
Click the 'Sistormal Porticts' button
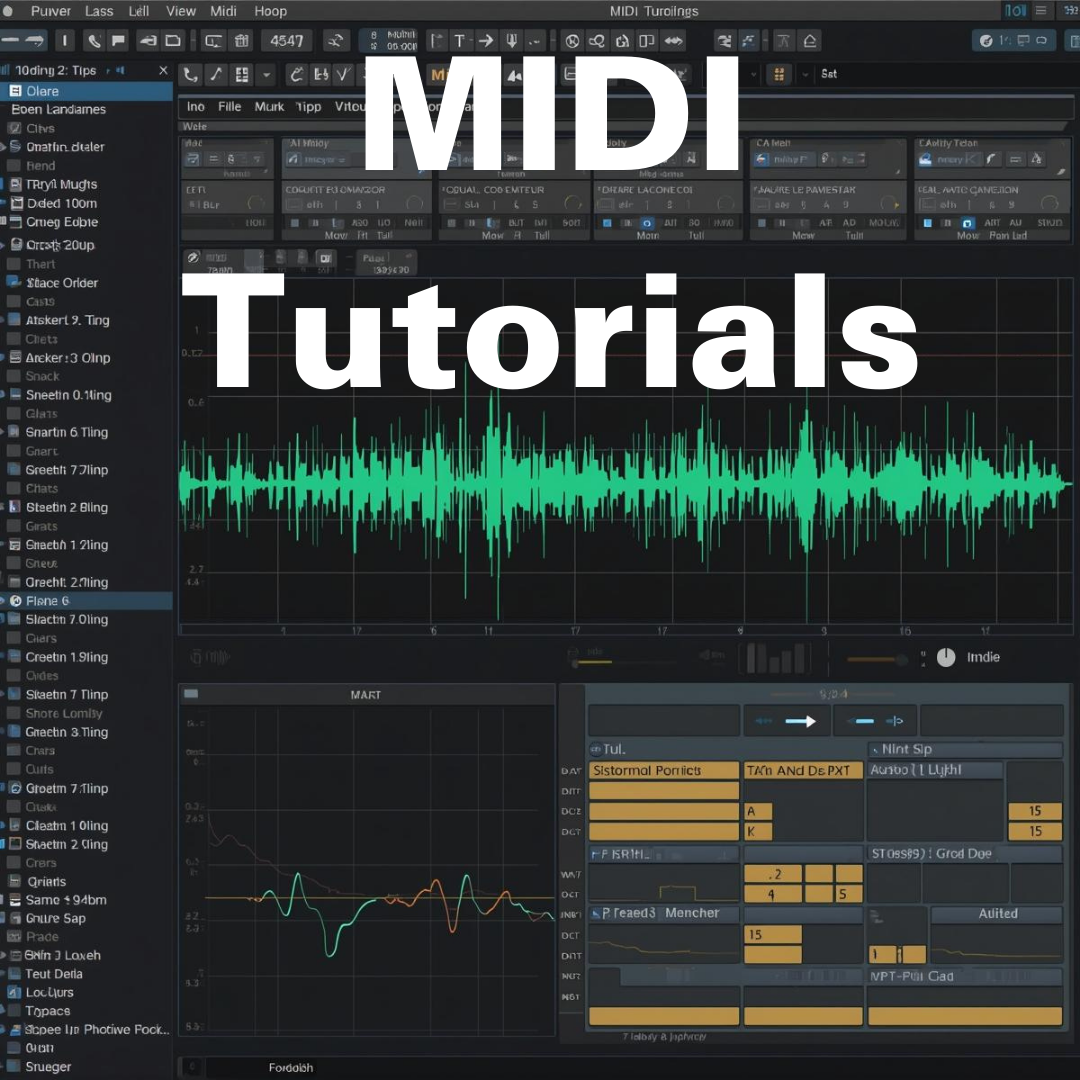(663, 771)
